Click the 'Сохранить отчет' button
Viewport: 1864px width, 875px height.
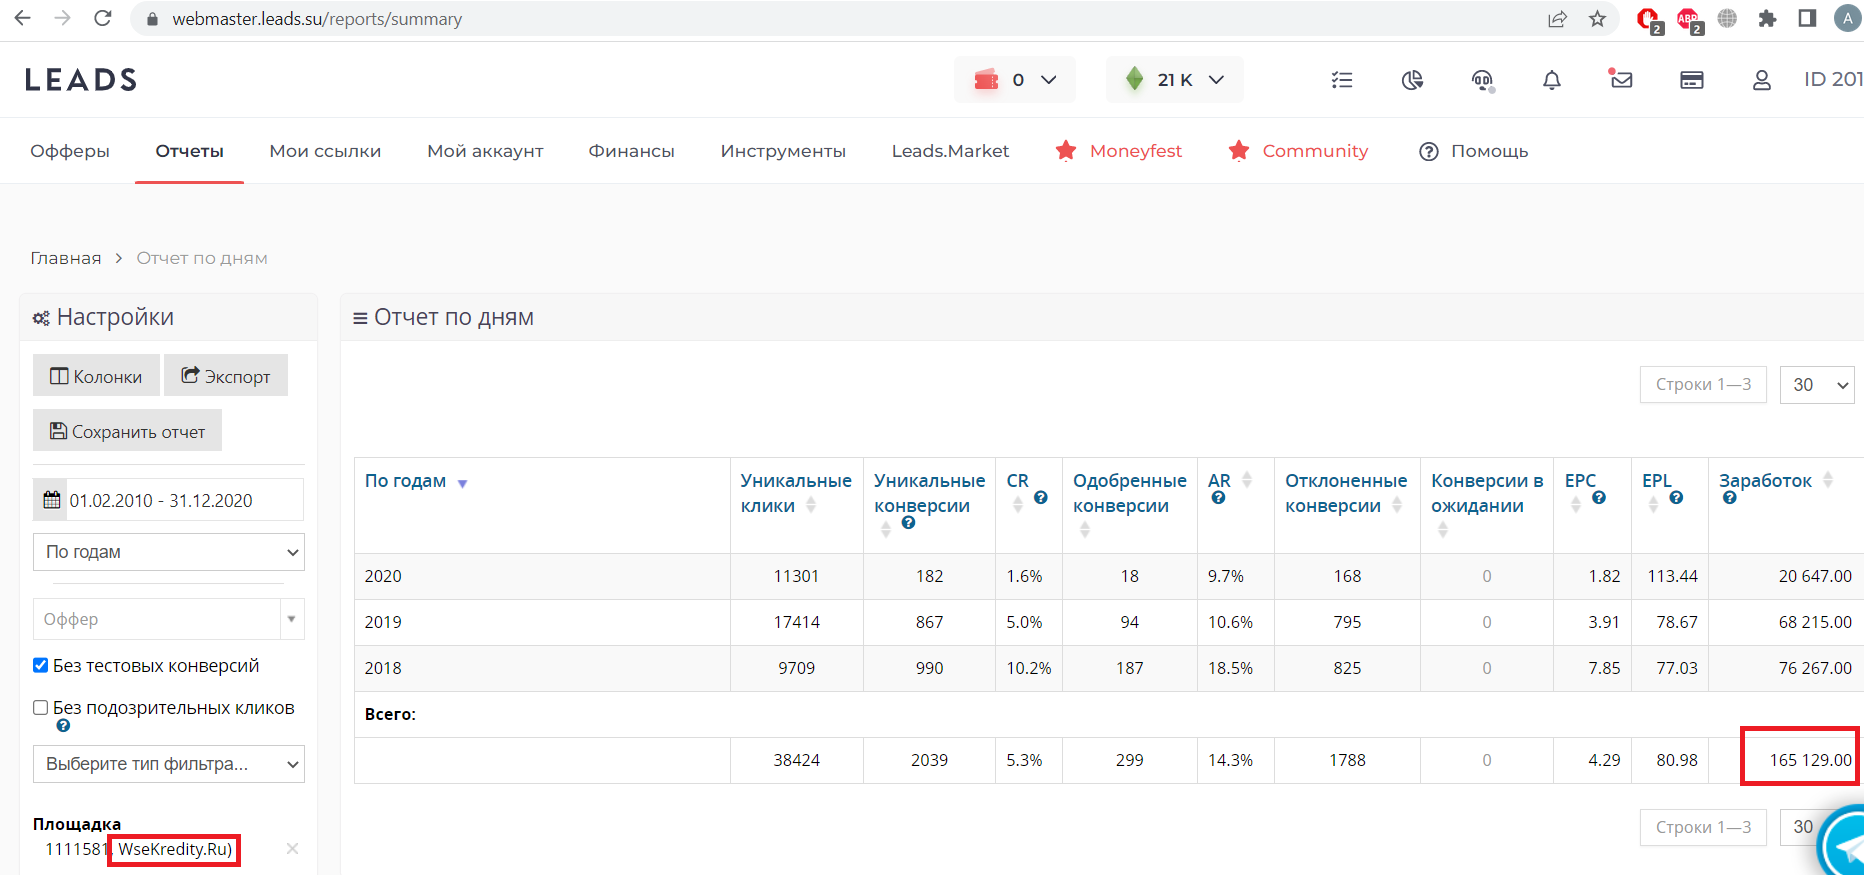(x=127, y=432)
